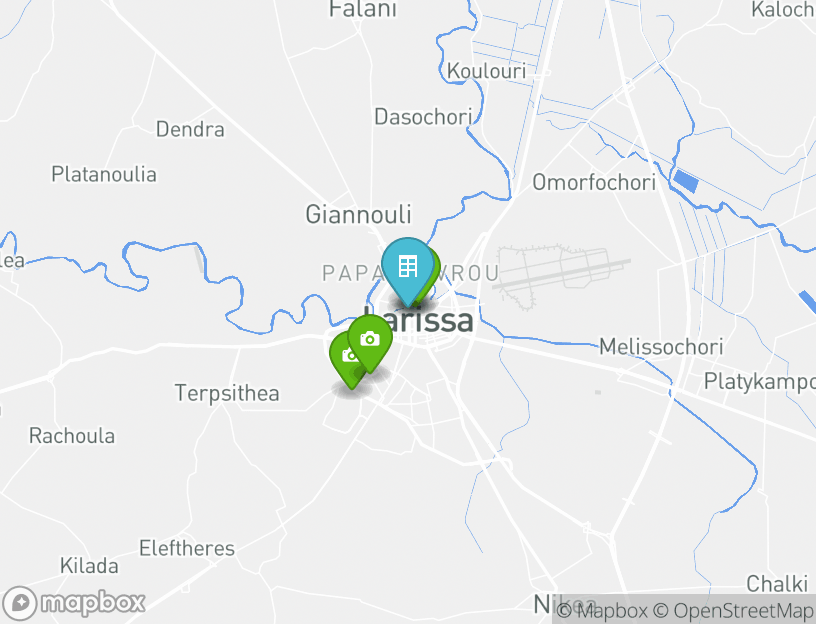Click the Omorfochori village label

(594, 183)
